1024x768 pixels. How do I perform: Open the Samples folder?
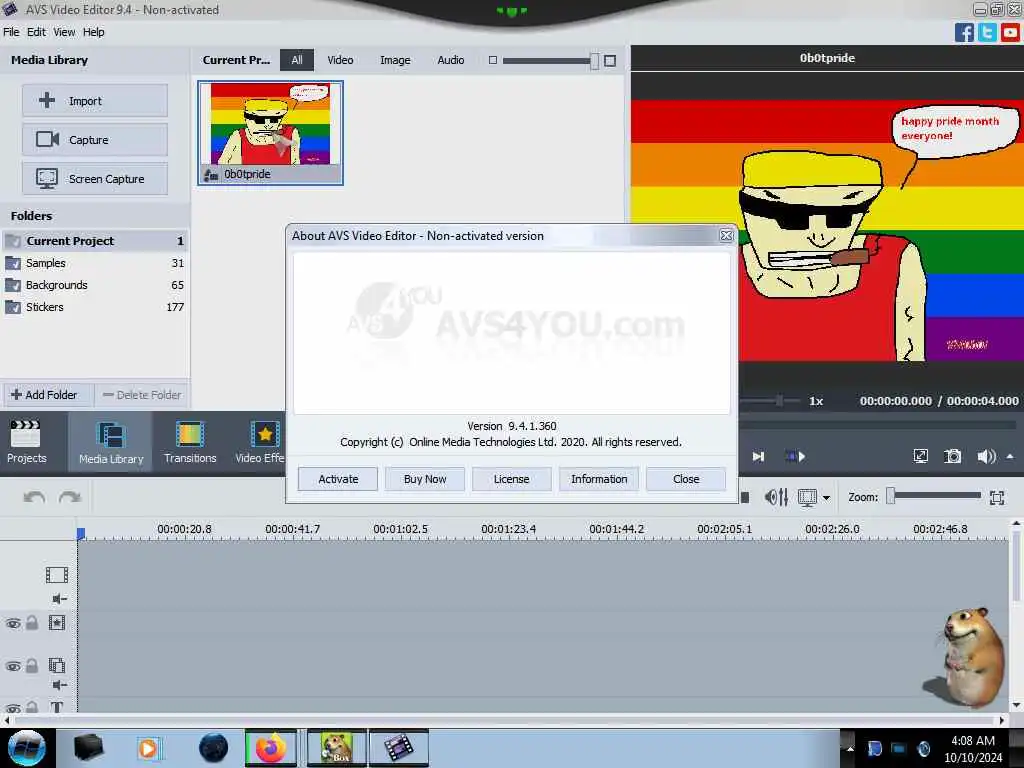coord(95,263)
